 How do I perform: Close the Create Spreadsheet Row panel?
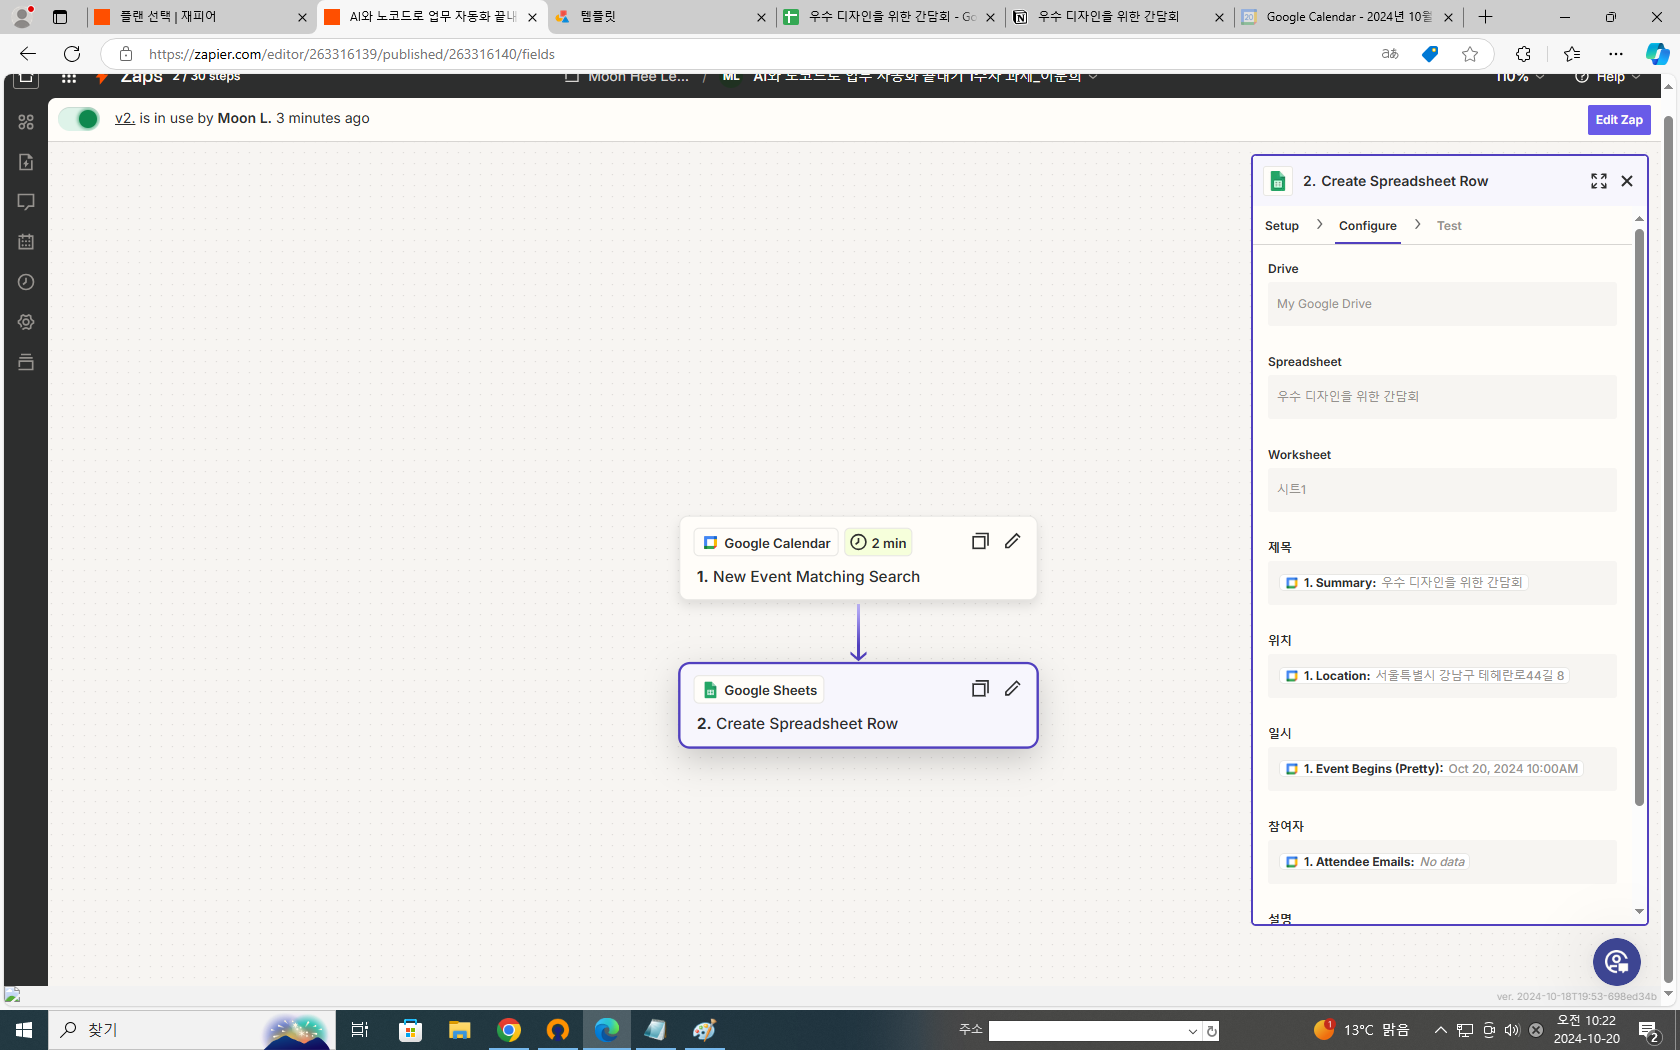[x=1627, y=181]
